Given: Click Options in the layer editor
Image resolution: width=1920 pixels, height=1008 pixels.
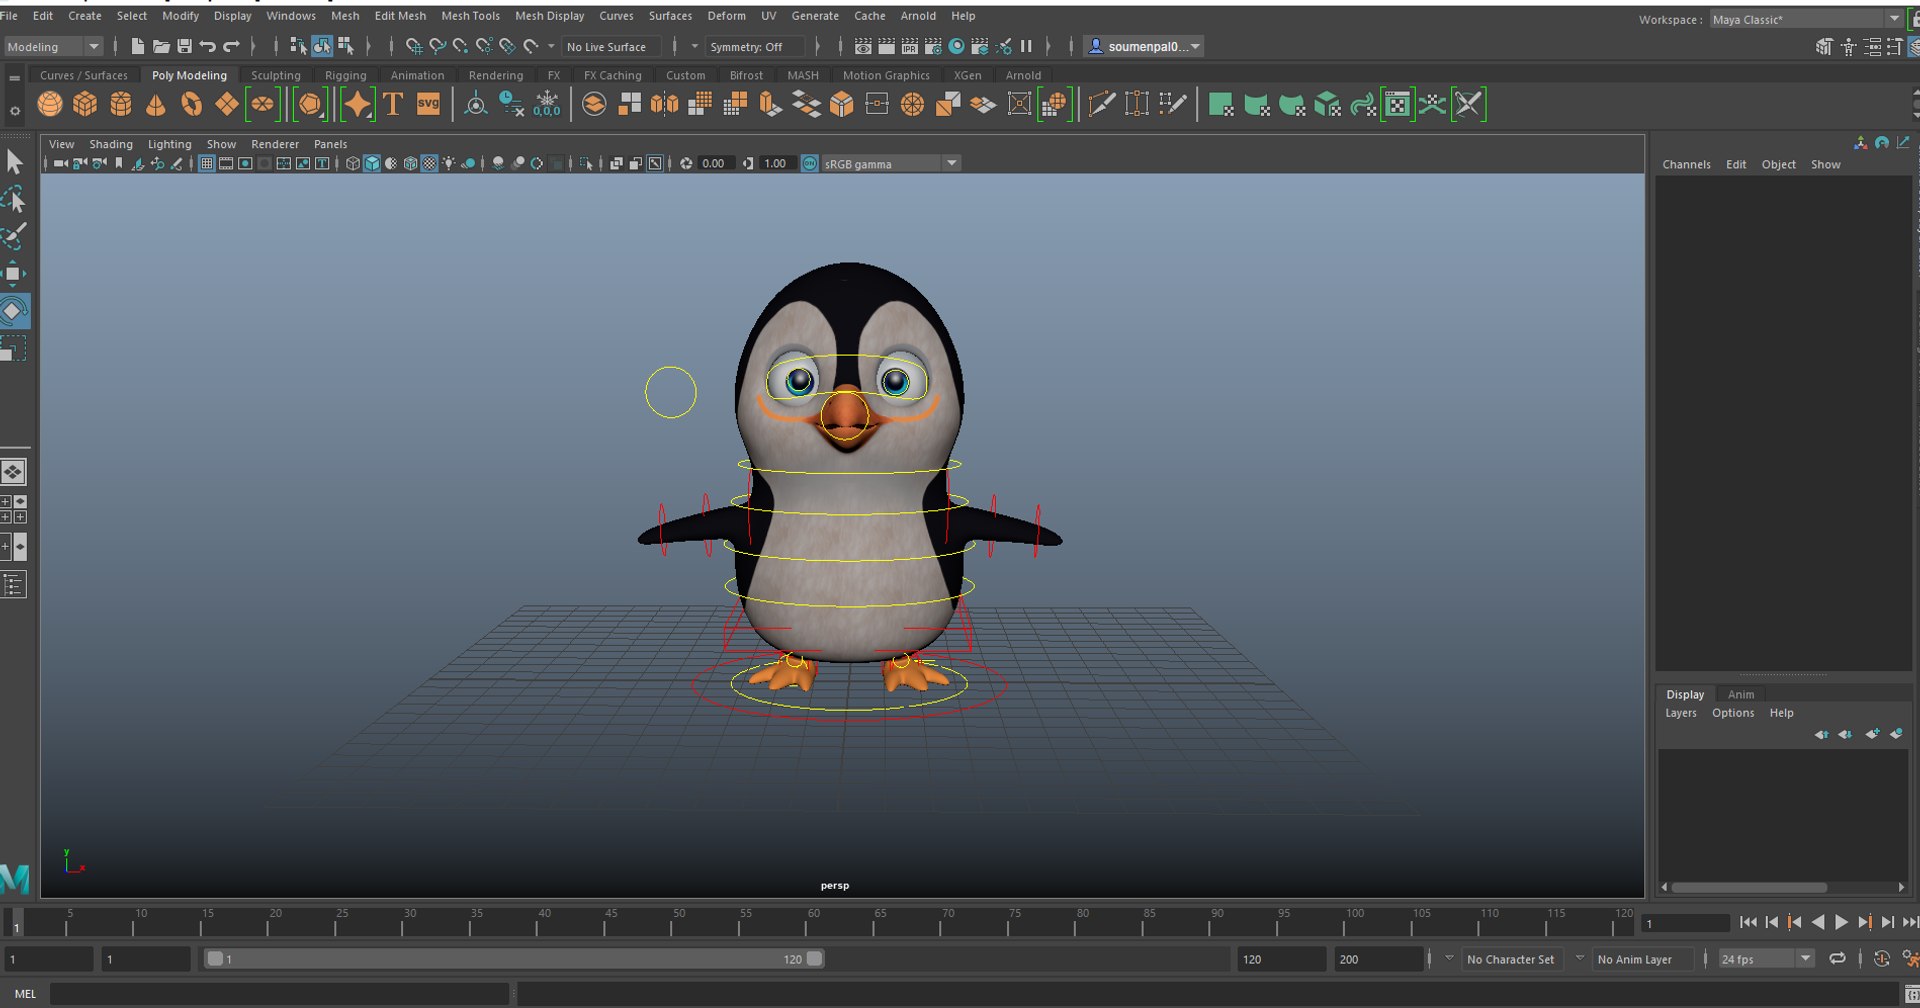Looking at the screenshot, I should (x=1733, y=713).
